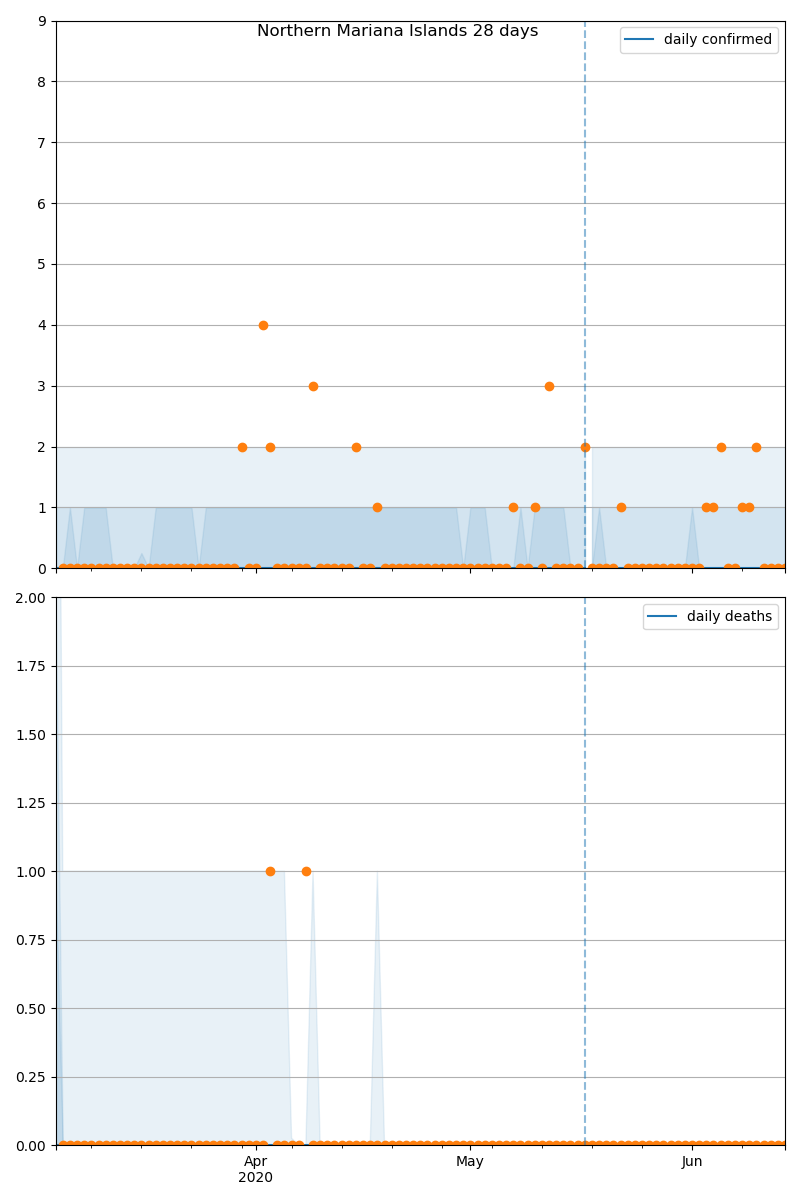Click the first orange death point at 1.00
This screenshot has height=1200, width=800.
[270, 871]
